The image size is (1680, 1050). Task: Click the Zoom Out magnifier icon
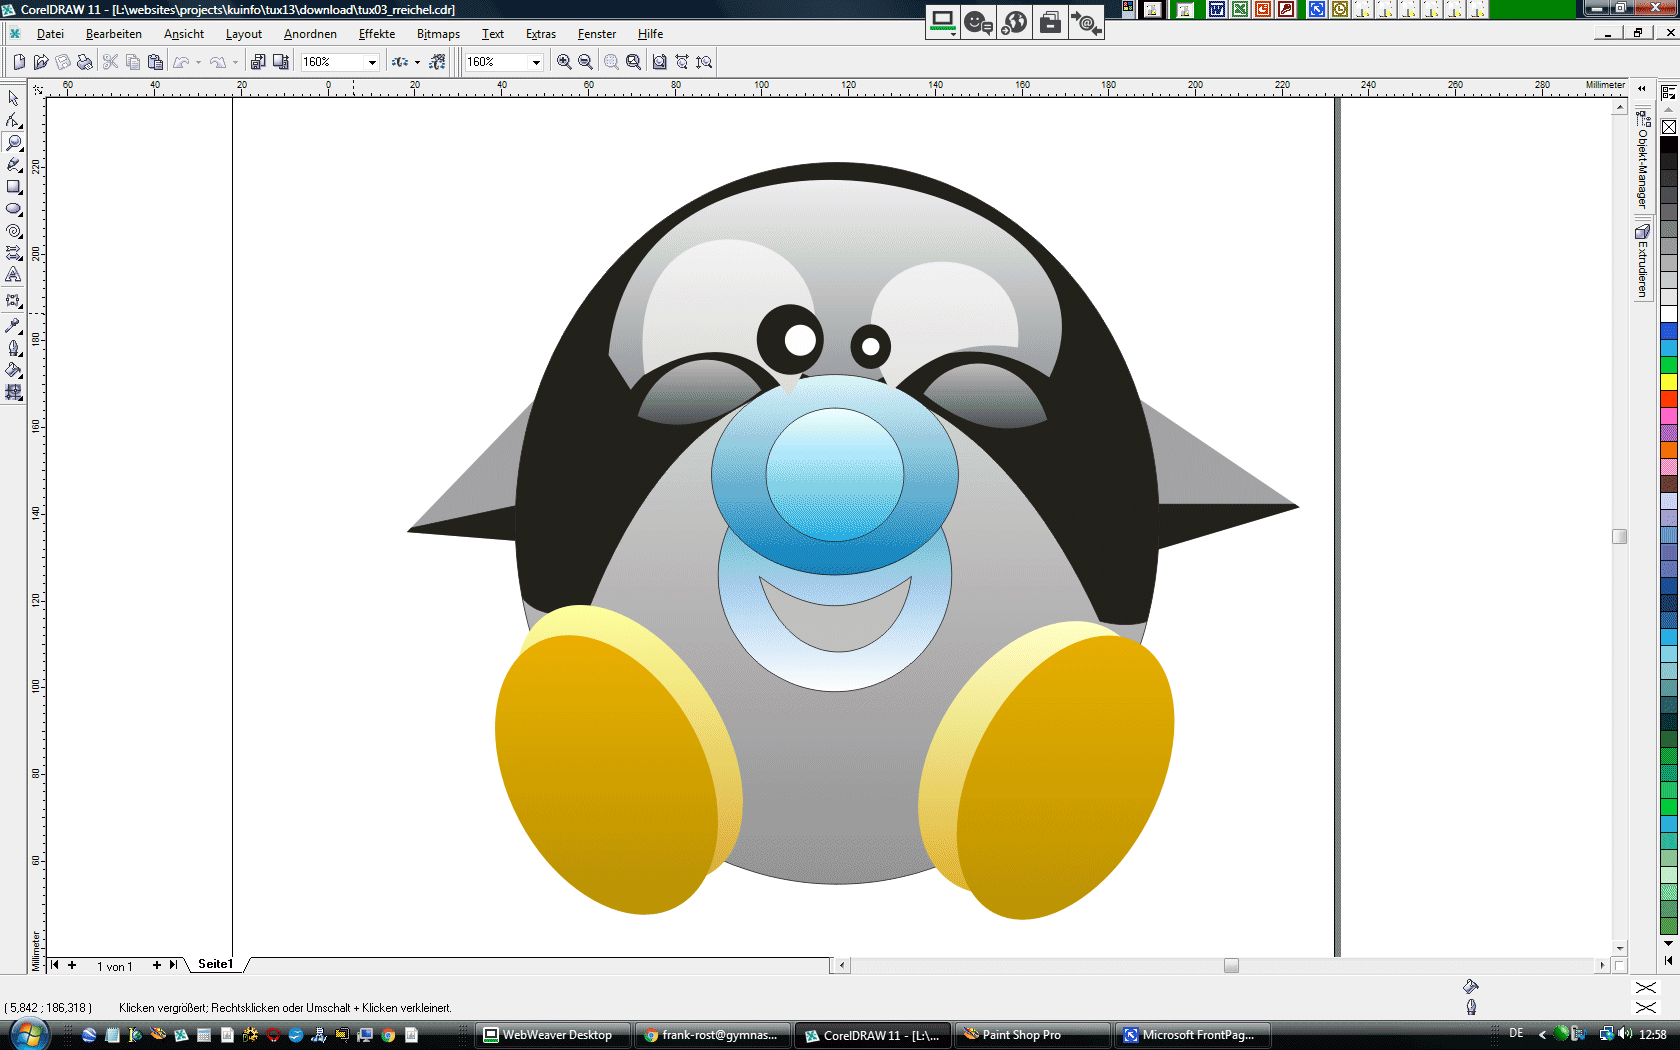tap(586, 62)
